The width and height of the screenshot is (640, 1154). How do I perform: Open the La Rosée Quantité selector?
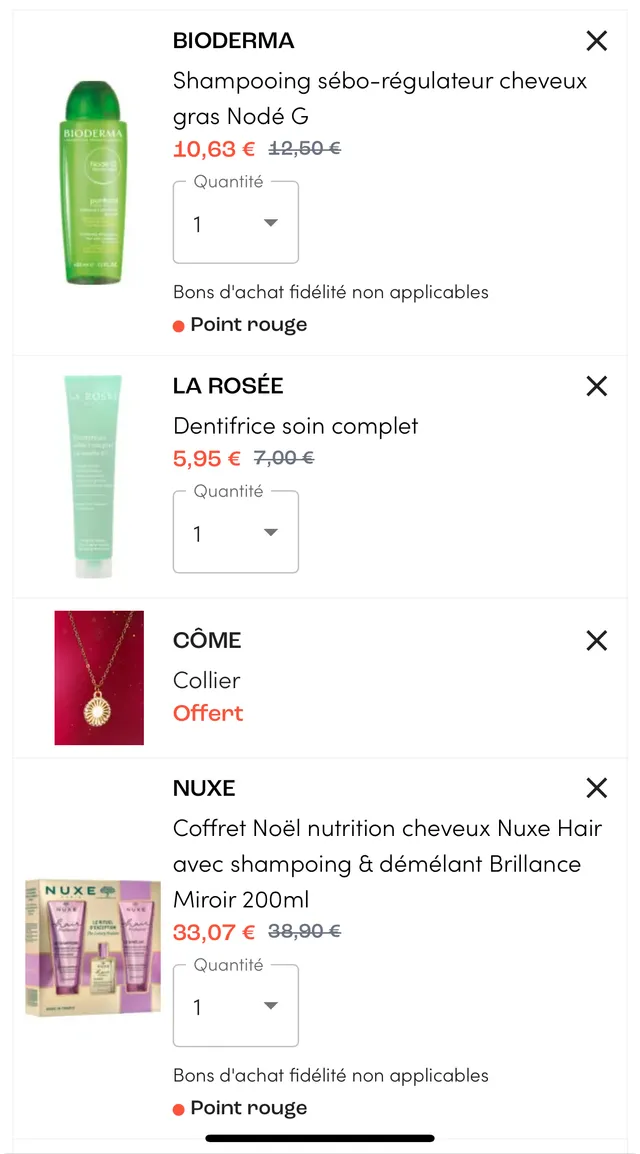pyautogui.click(x=236, y=532)
